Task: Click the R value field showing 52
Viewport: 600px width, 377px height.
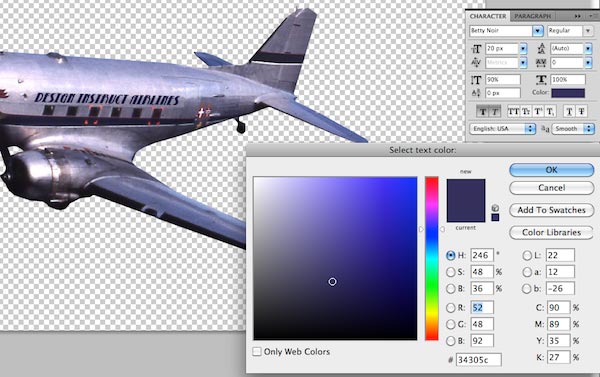Action: [482, 308]
